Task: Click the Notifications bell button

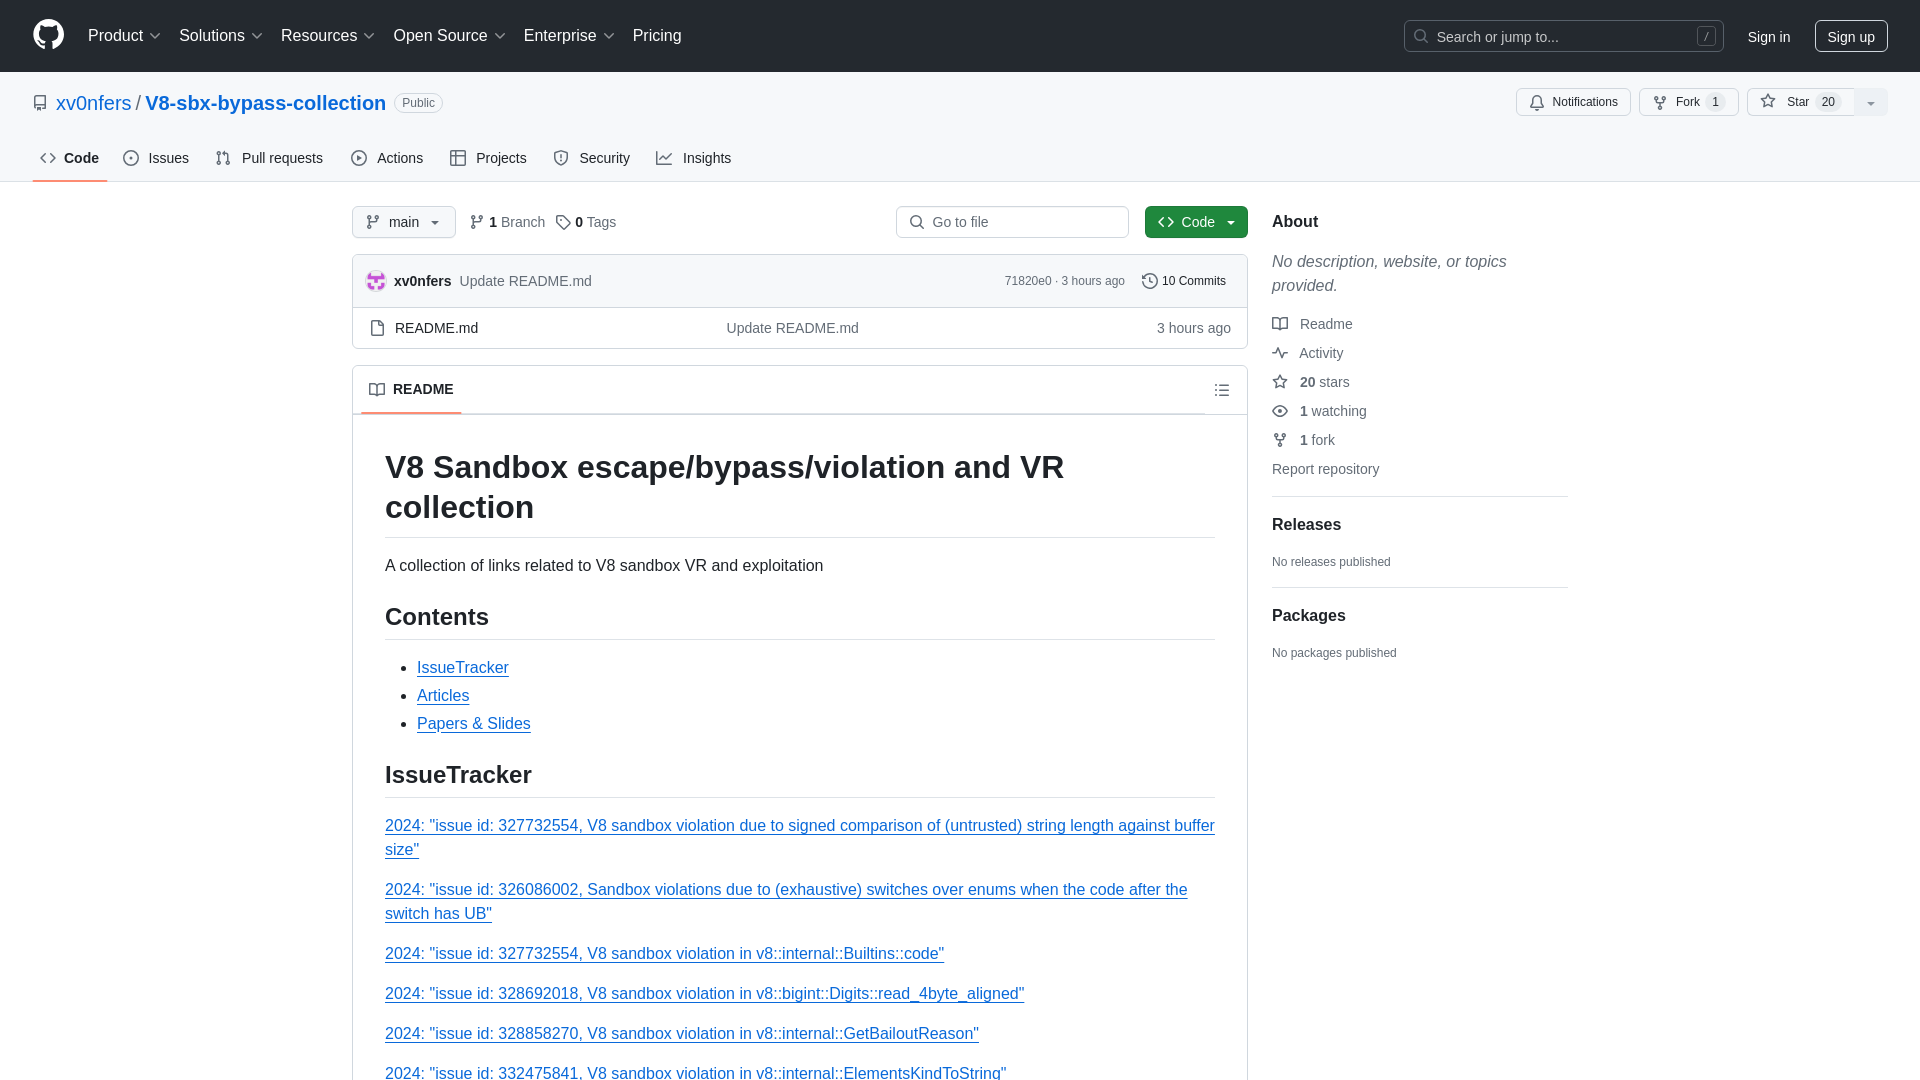Action: point(1573,102)
